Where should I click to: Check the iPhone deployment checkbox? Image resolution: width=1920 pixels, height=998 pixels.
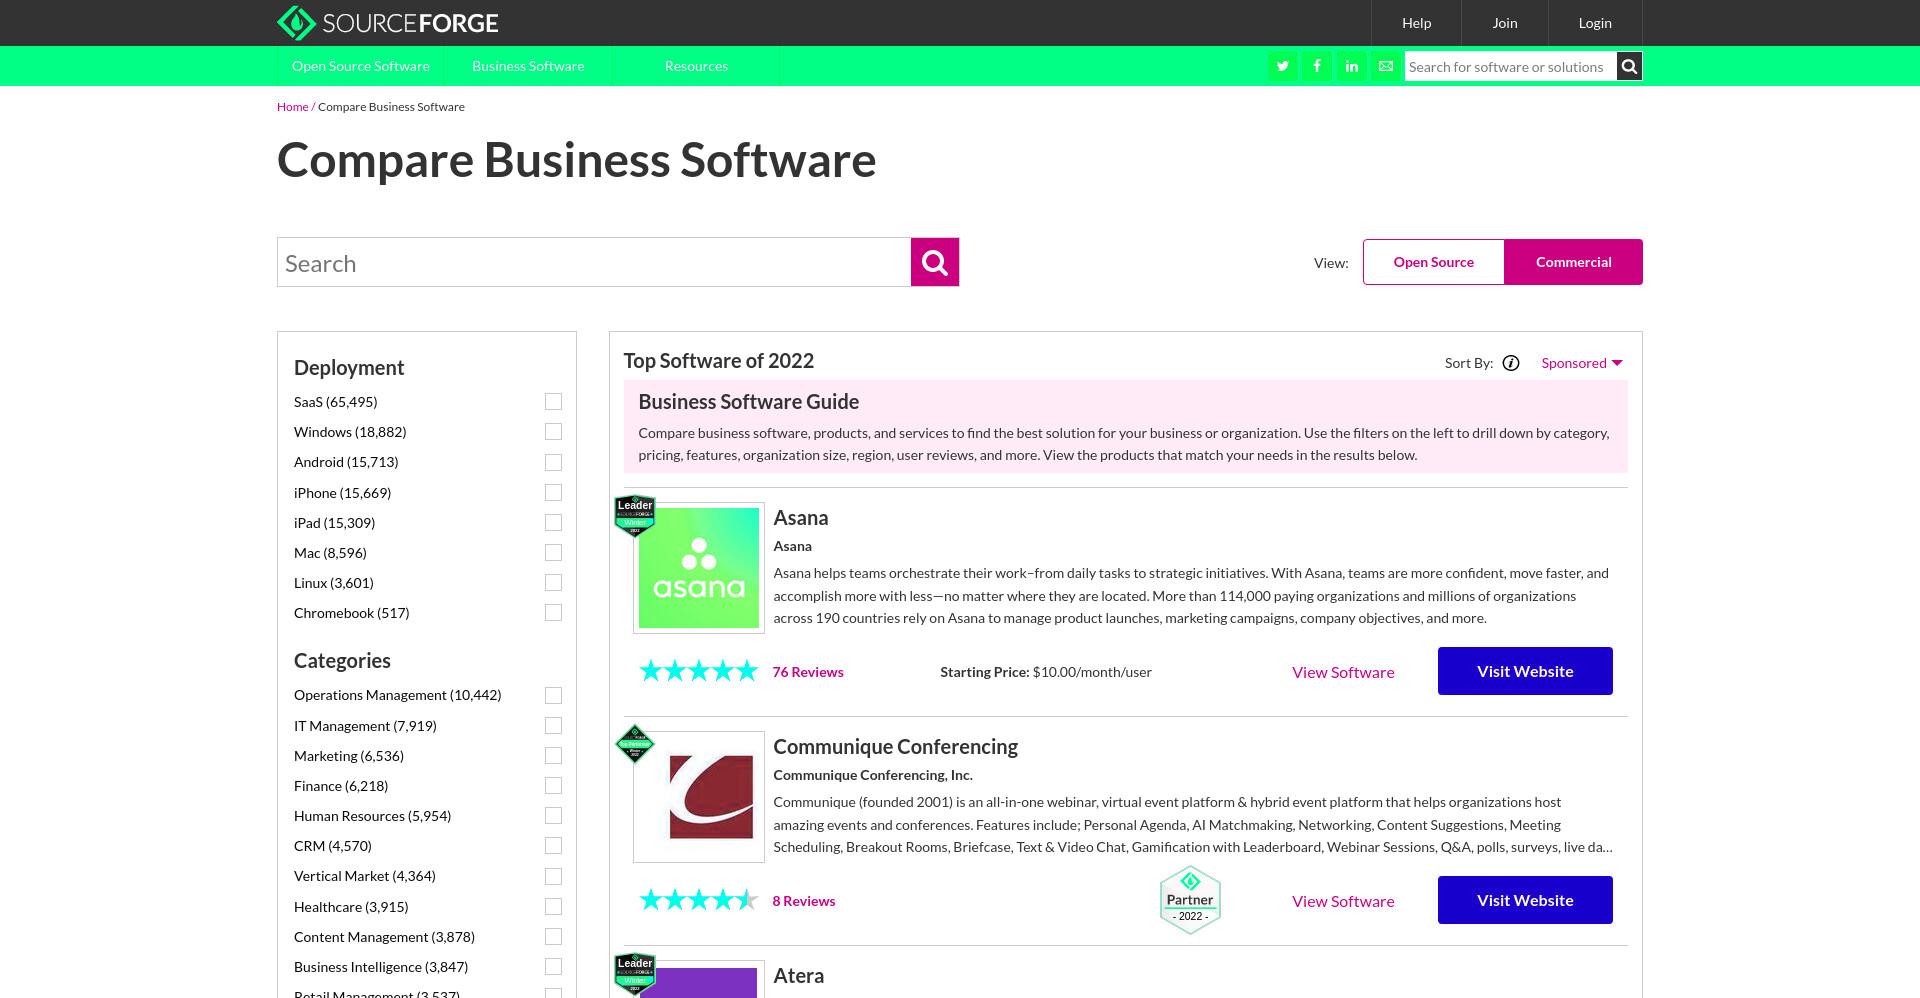click(553, 492)
